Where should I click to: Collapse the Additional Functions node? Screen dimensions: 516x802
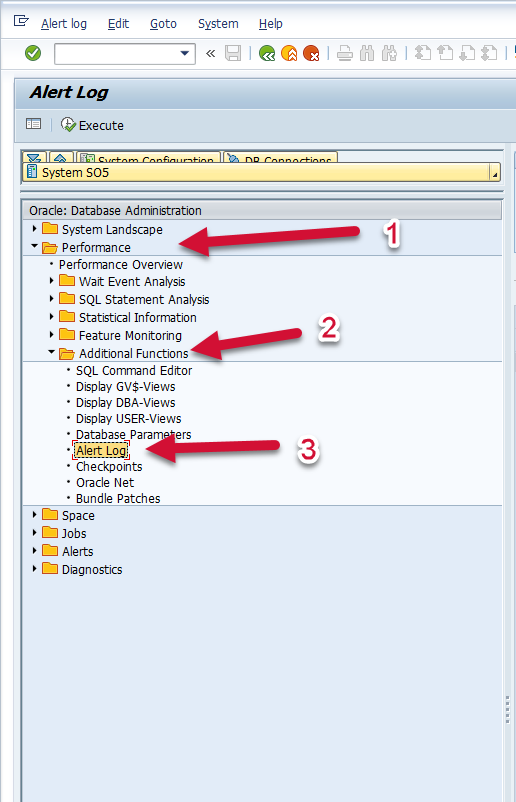[x=51, y=352]
